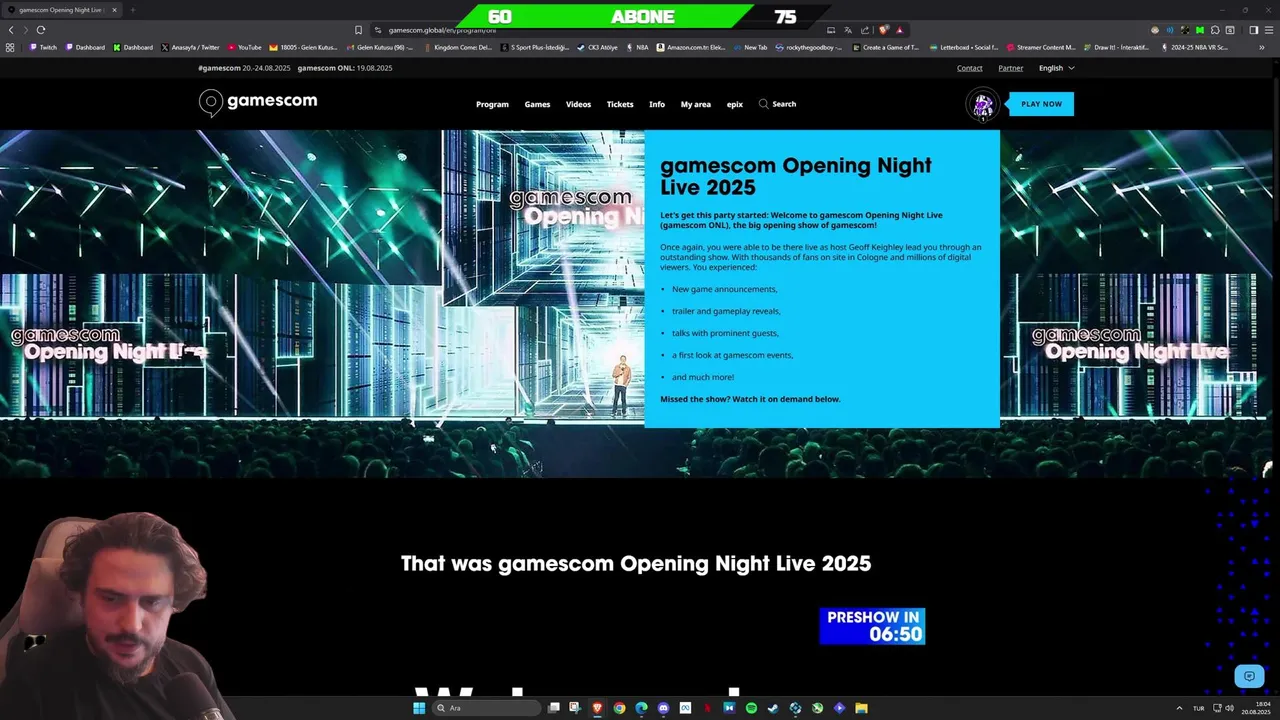This screenshot has height=720, width=1280.
Task: Open volume control in system tray
Action: pyautogui.click(x=1229, y=708)
